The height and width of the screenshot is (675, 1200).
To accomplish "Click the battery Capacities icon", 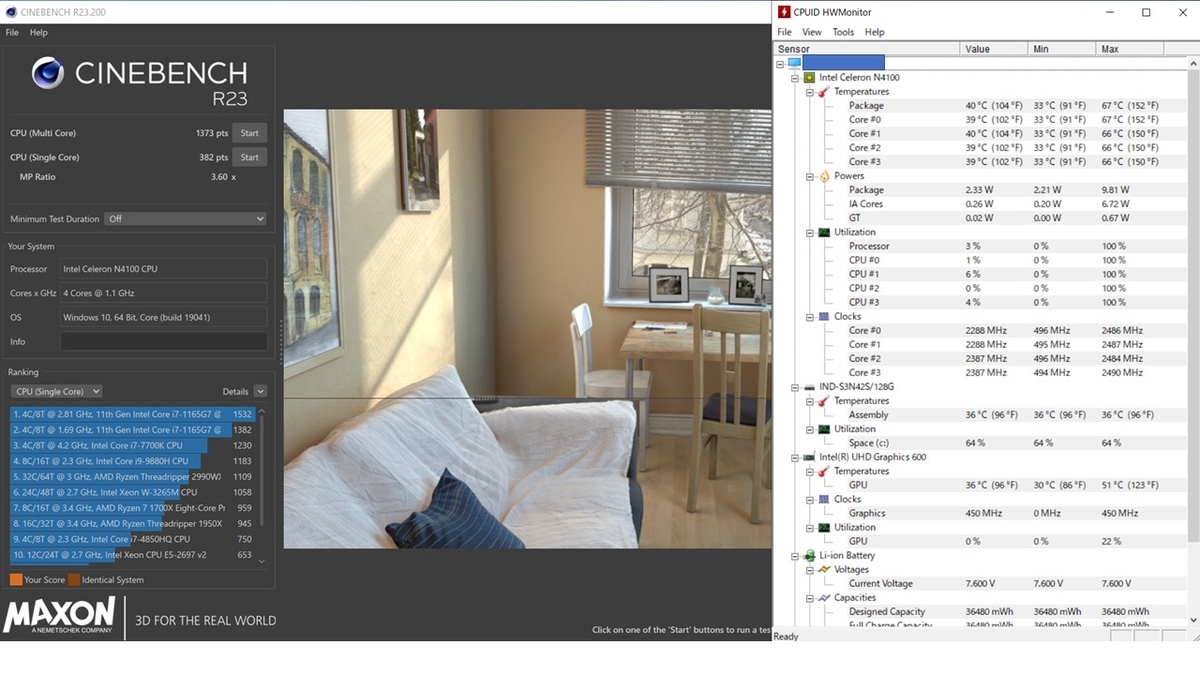I will (x=824, y=597).
